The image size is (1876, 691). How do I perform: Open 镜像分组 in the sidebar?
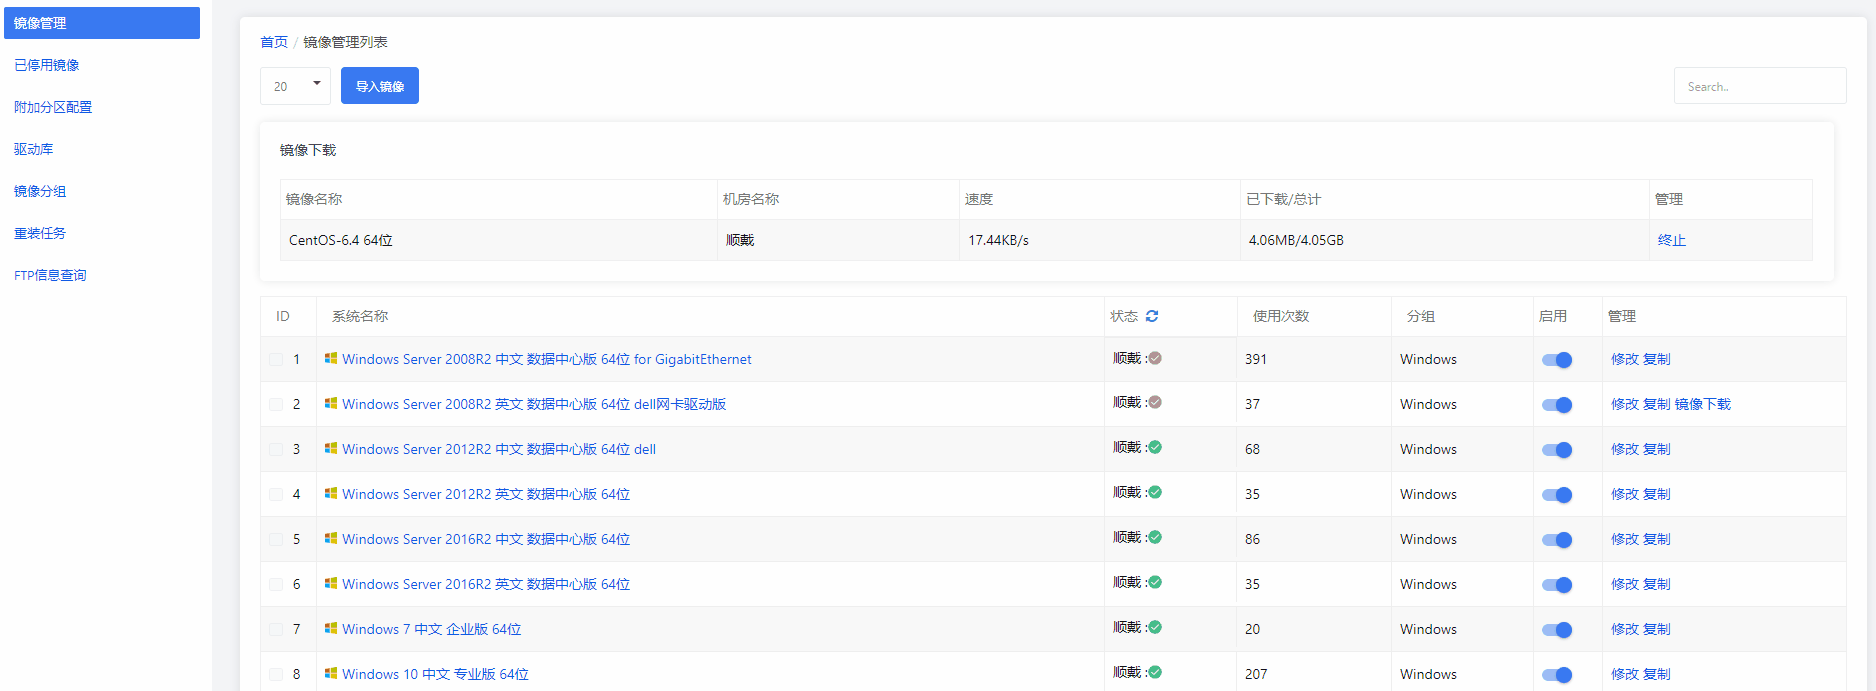(40, 191)
